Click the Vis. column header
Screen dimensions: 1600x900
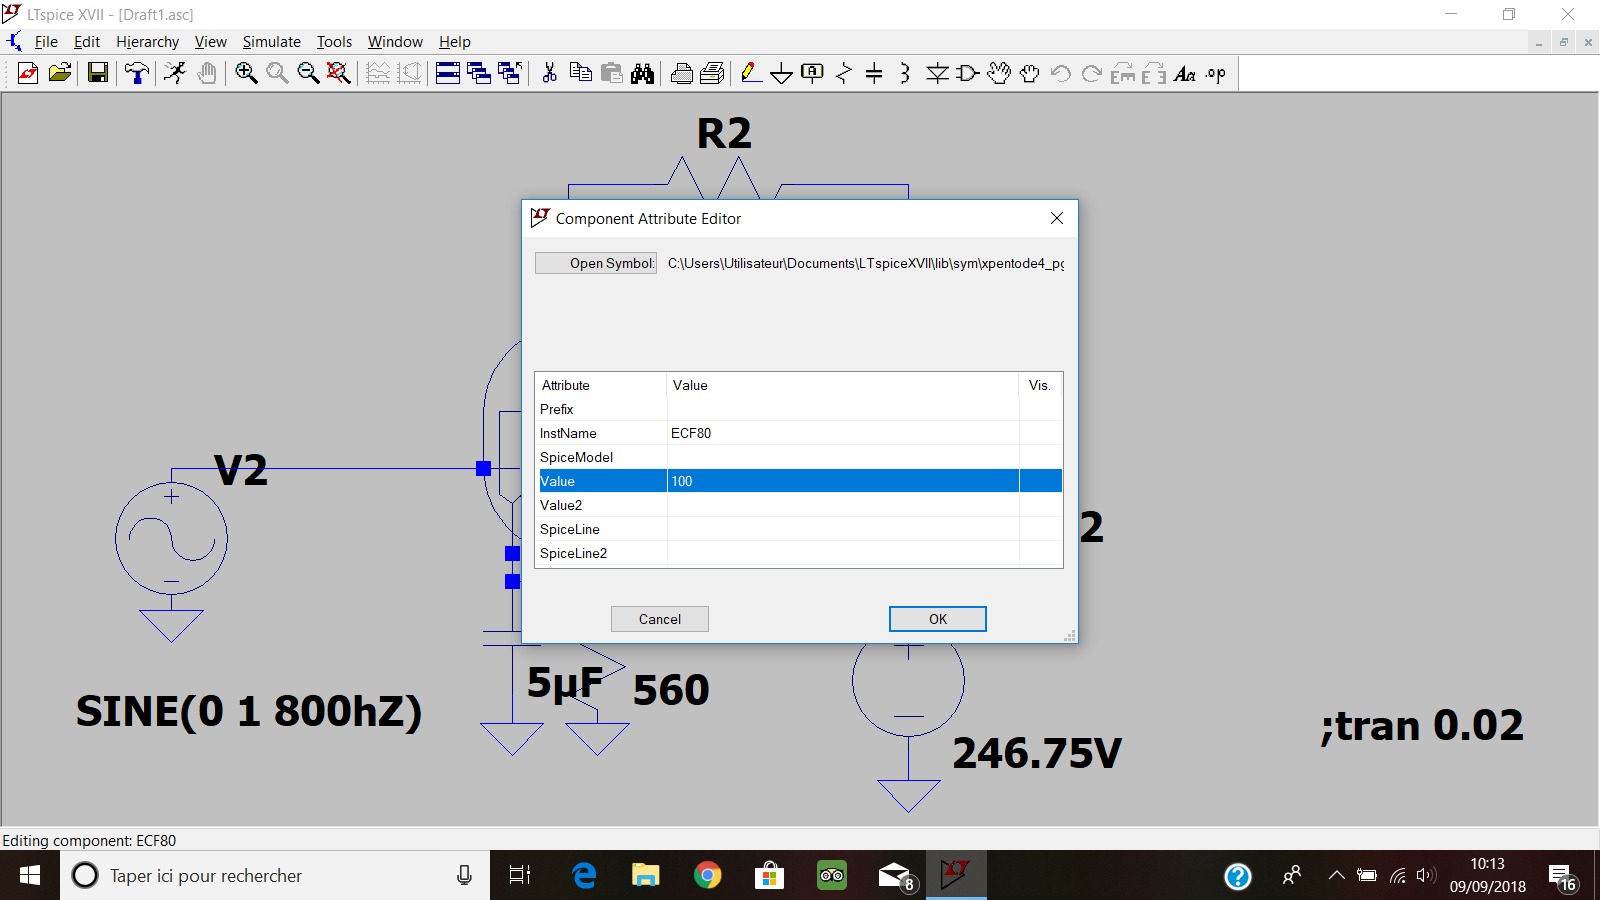[1040, 385]
